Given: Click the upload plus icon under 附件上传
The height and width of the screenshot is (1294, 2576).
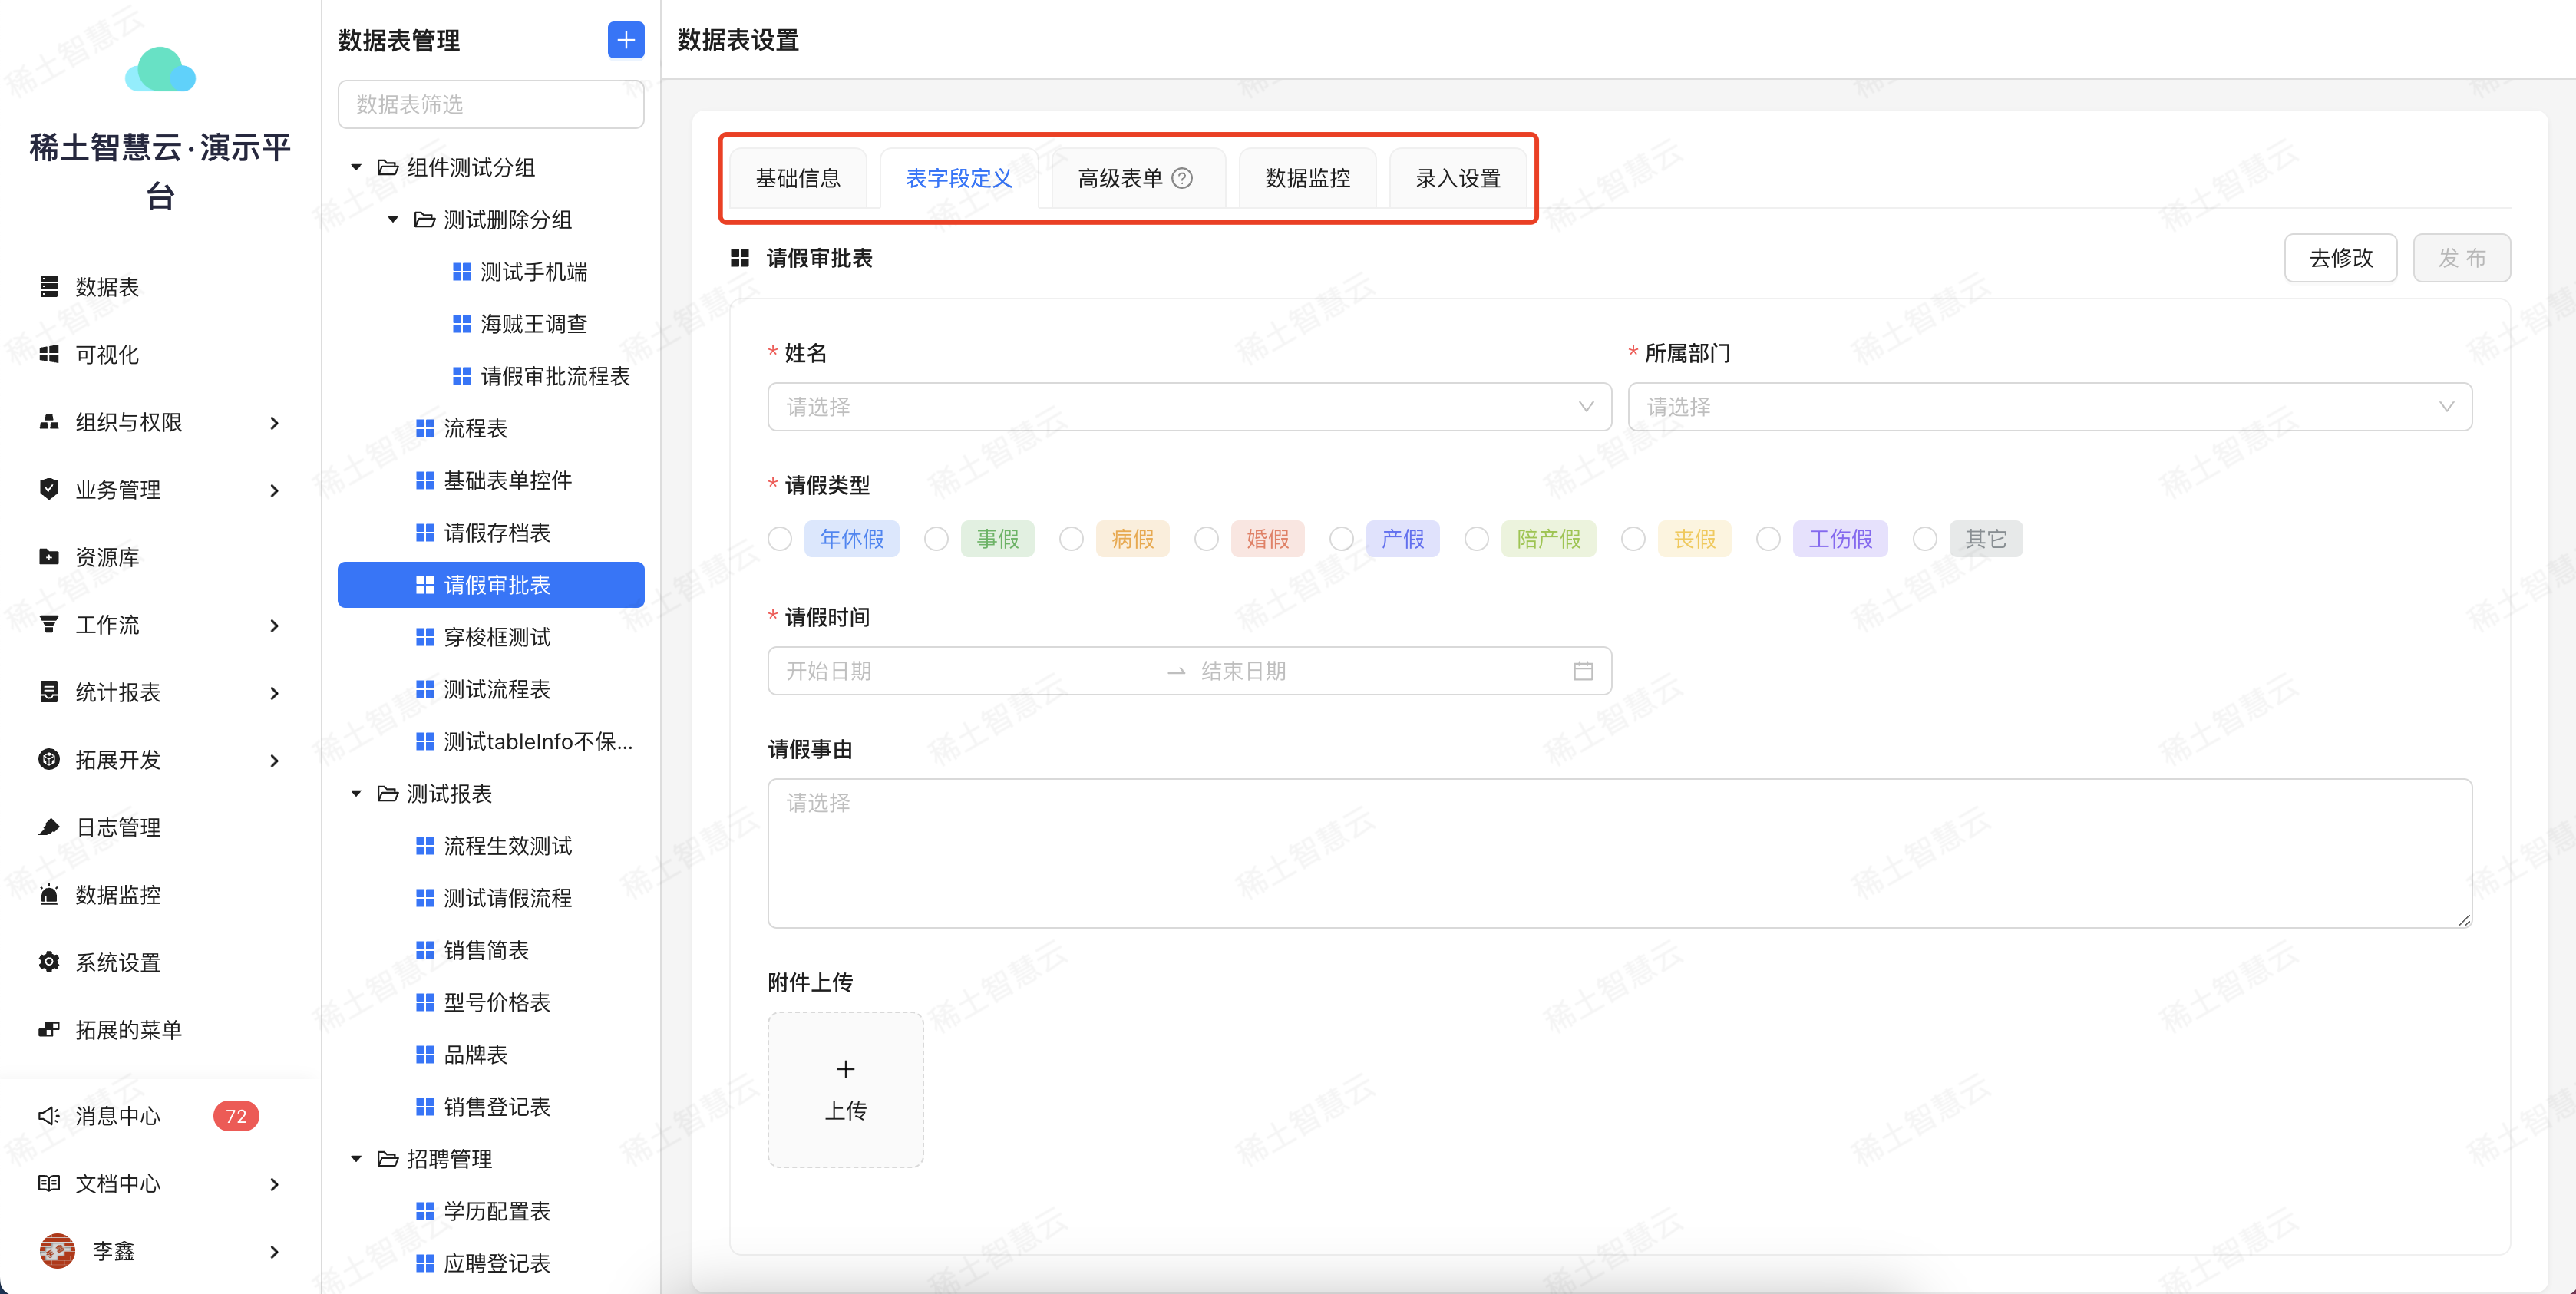Looking at the screenshot, I should pos(845,1070).
